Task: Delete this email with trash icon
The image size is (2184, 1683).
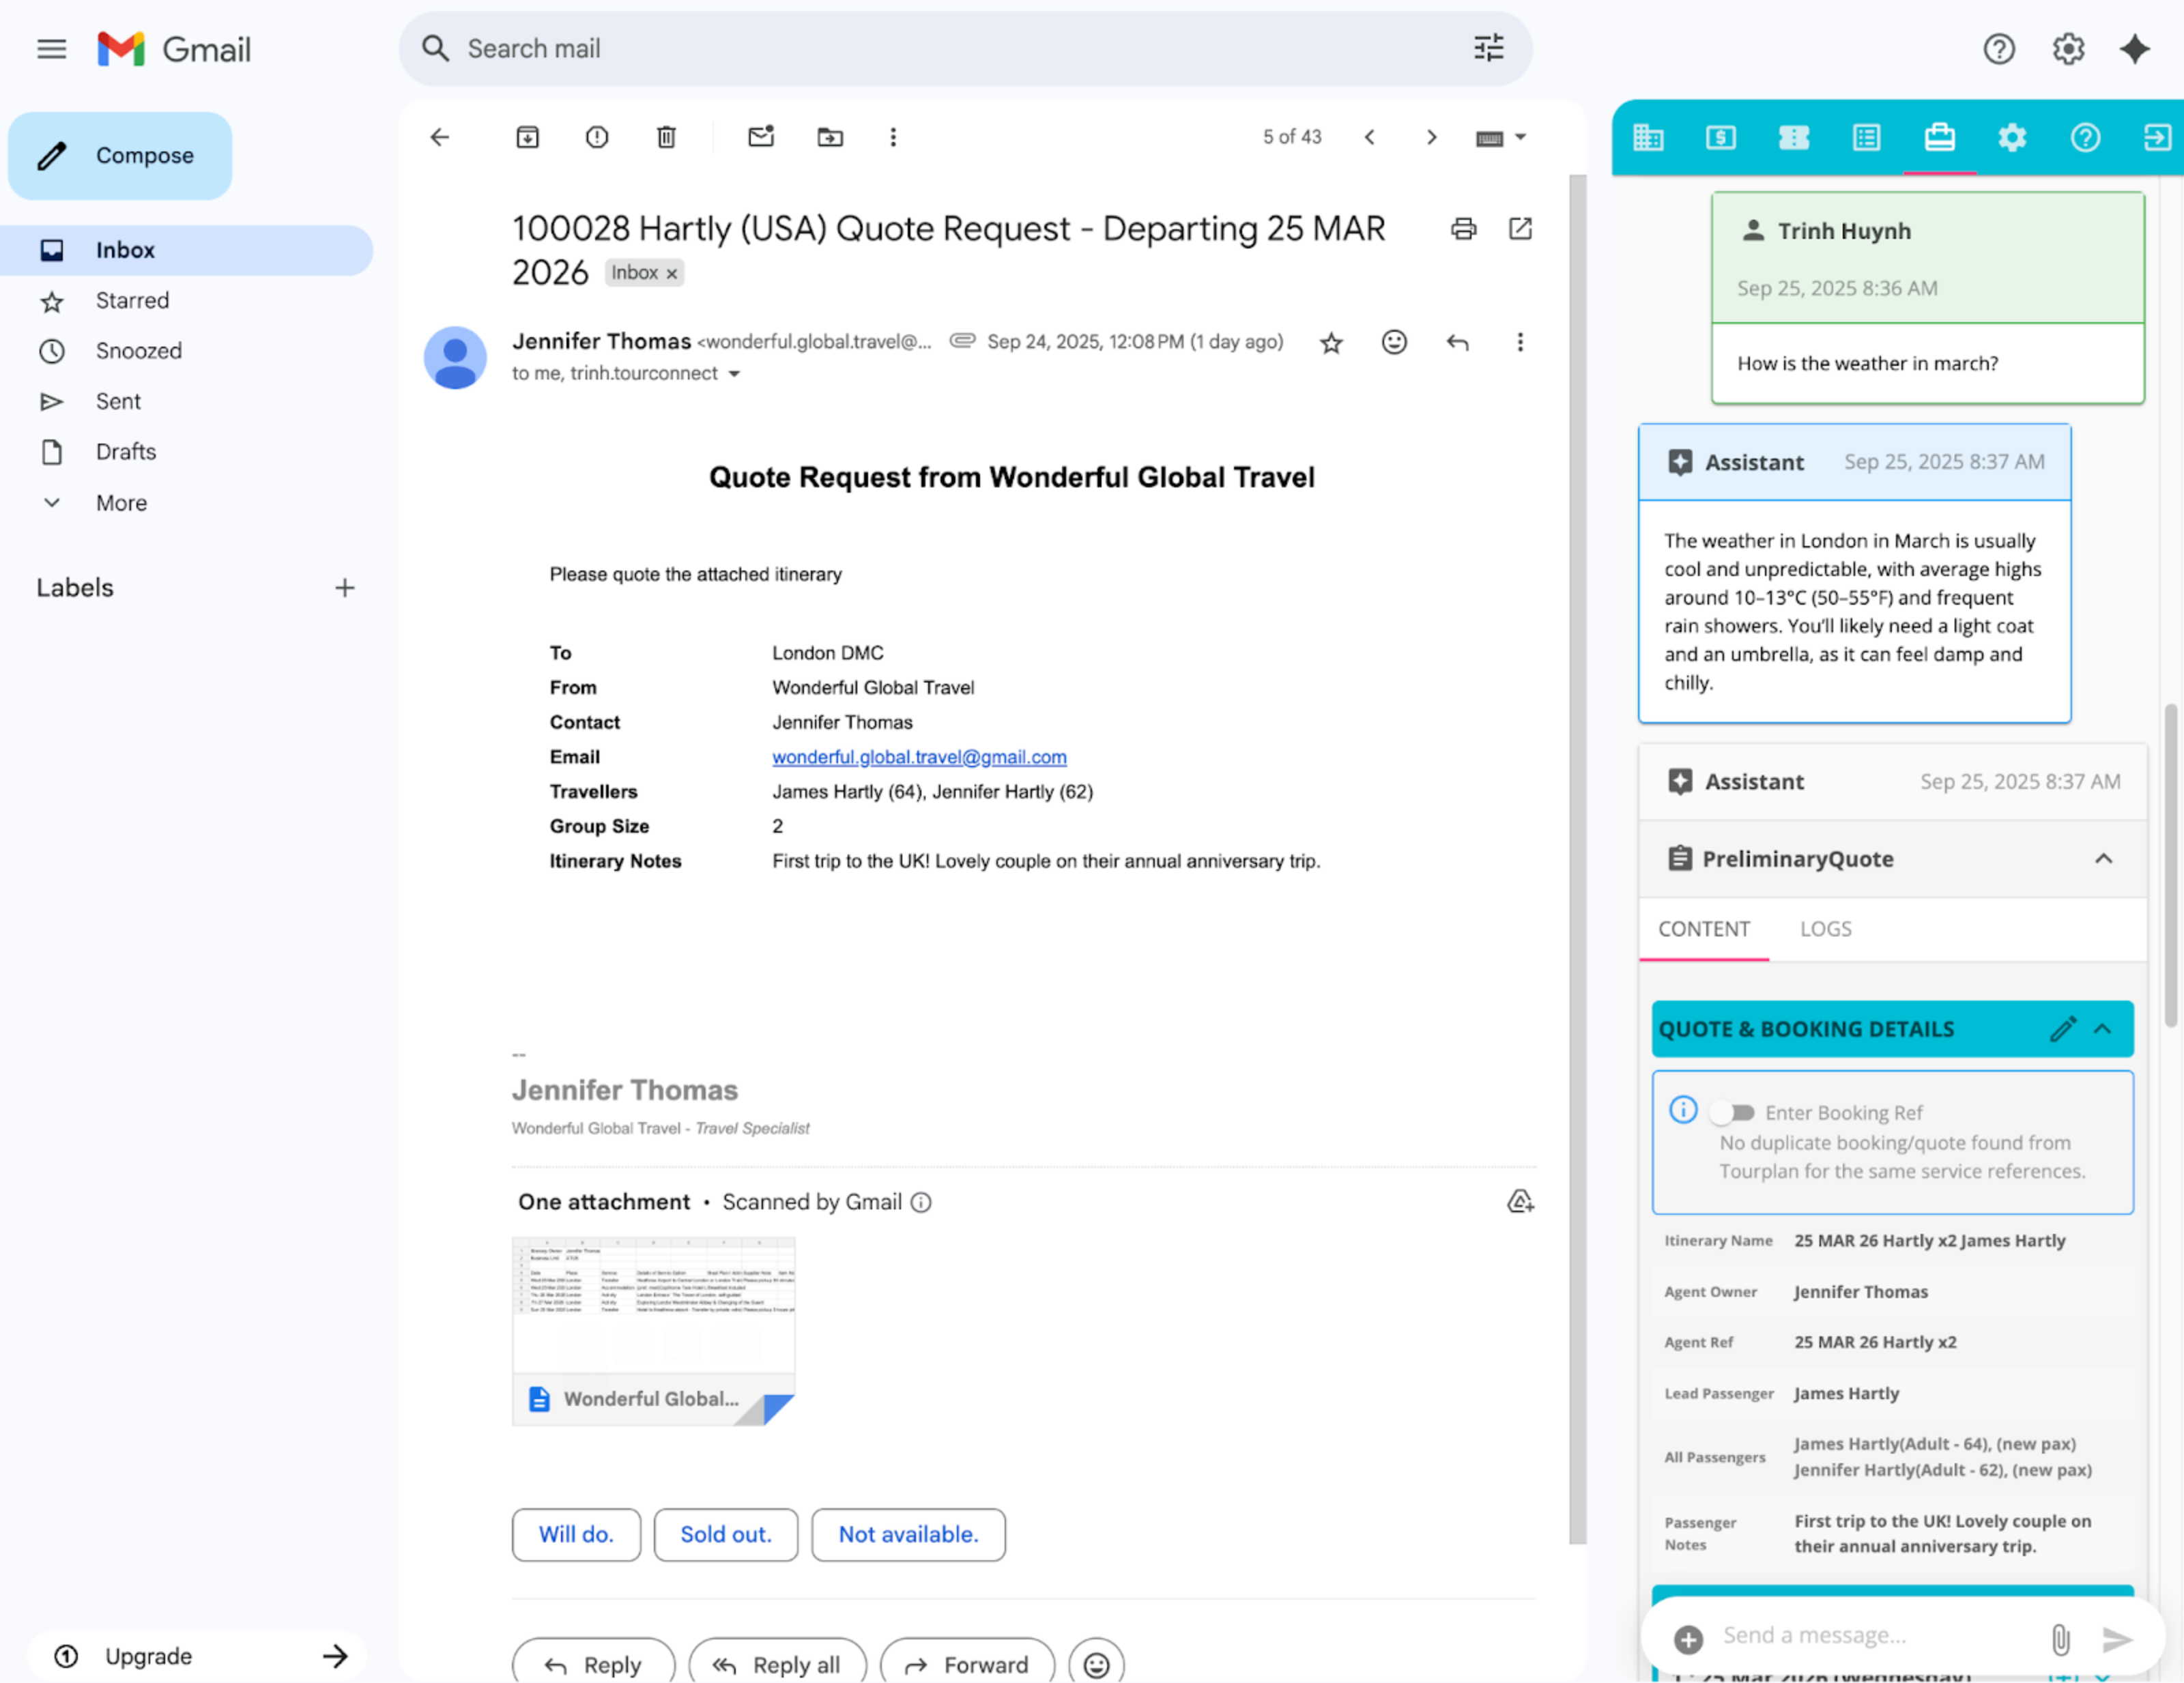Action: point(666,137)
